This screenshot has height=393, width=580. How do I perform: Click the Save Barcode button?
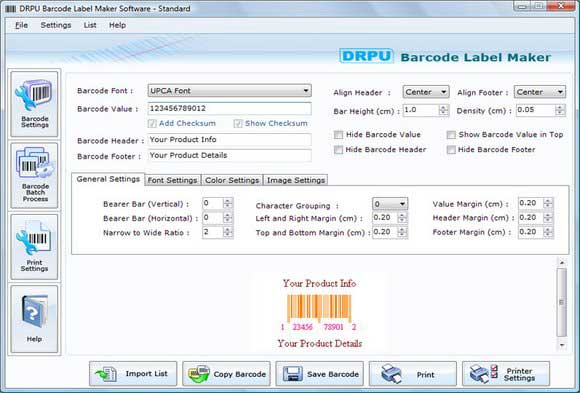click(320, 374)
